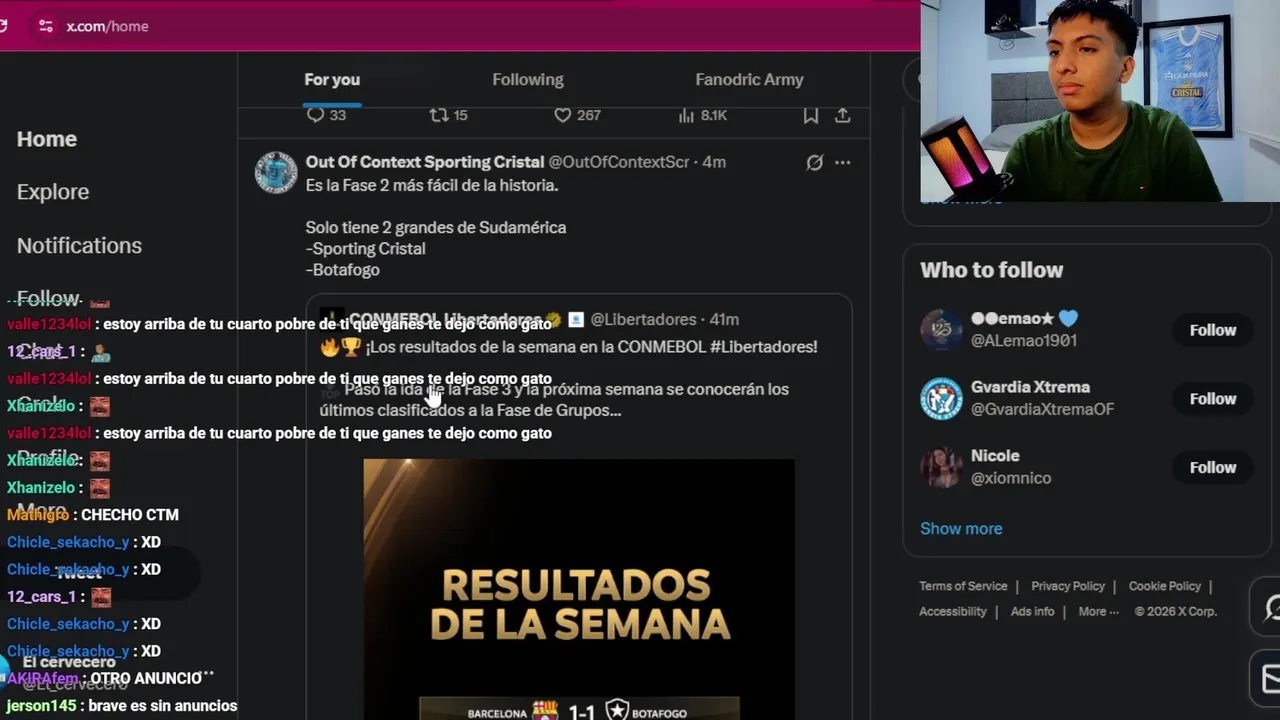Open the Fanodric Army tab
The height and width of the screenshot is (720, 1280).
pyautogui.click(x=749, y=80)
